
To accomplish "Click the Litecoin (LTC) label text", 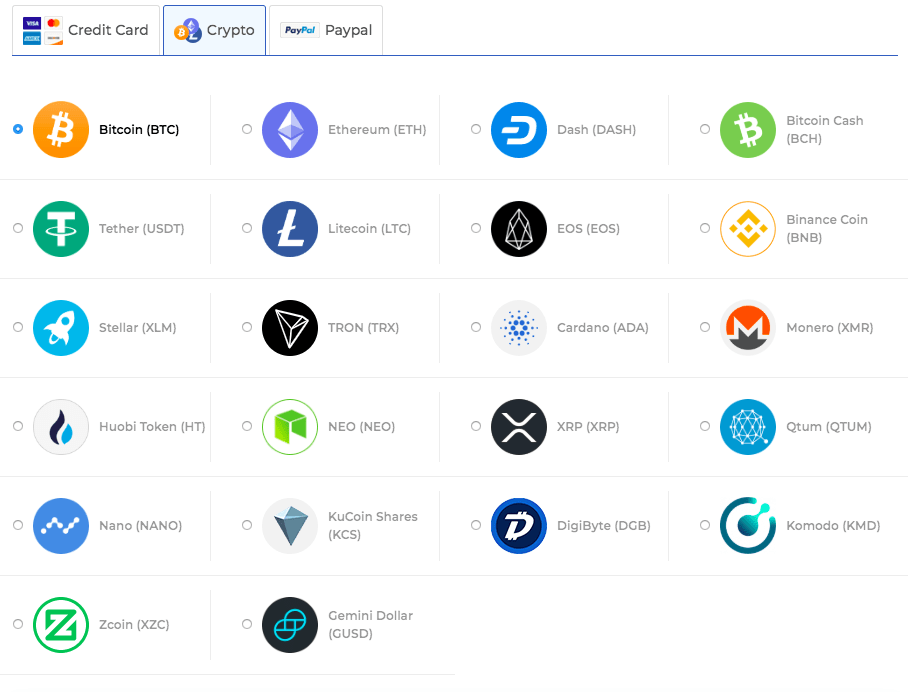I will click(369, 229).
